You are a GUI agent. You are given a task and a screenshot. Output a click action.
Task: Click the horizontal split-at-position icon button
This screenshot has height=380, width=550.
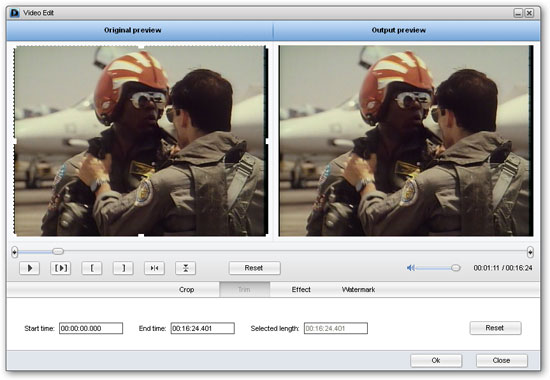click(x=154, y=268)
